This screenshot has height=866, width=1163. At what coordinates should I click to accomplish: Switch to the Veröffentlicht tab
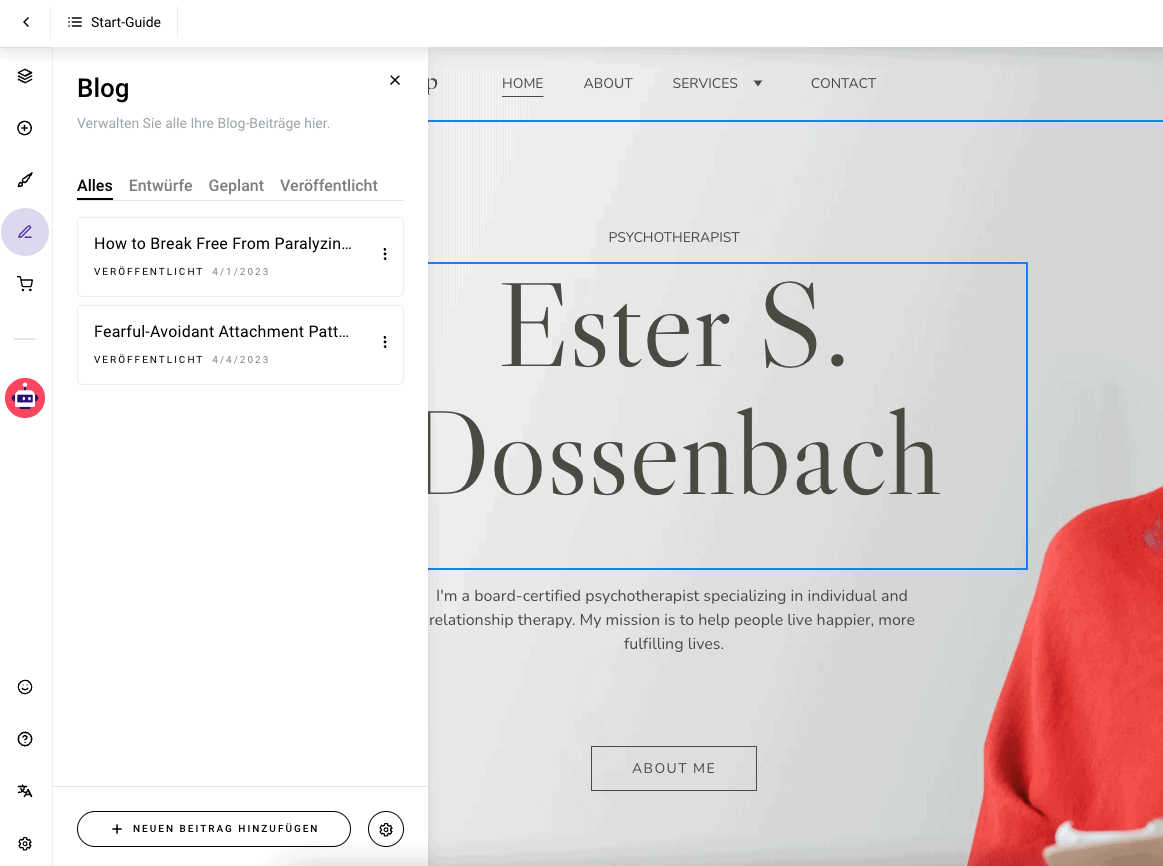(329, 185)
